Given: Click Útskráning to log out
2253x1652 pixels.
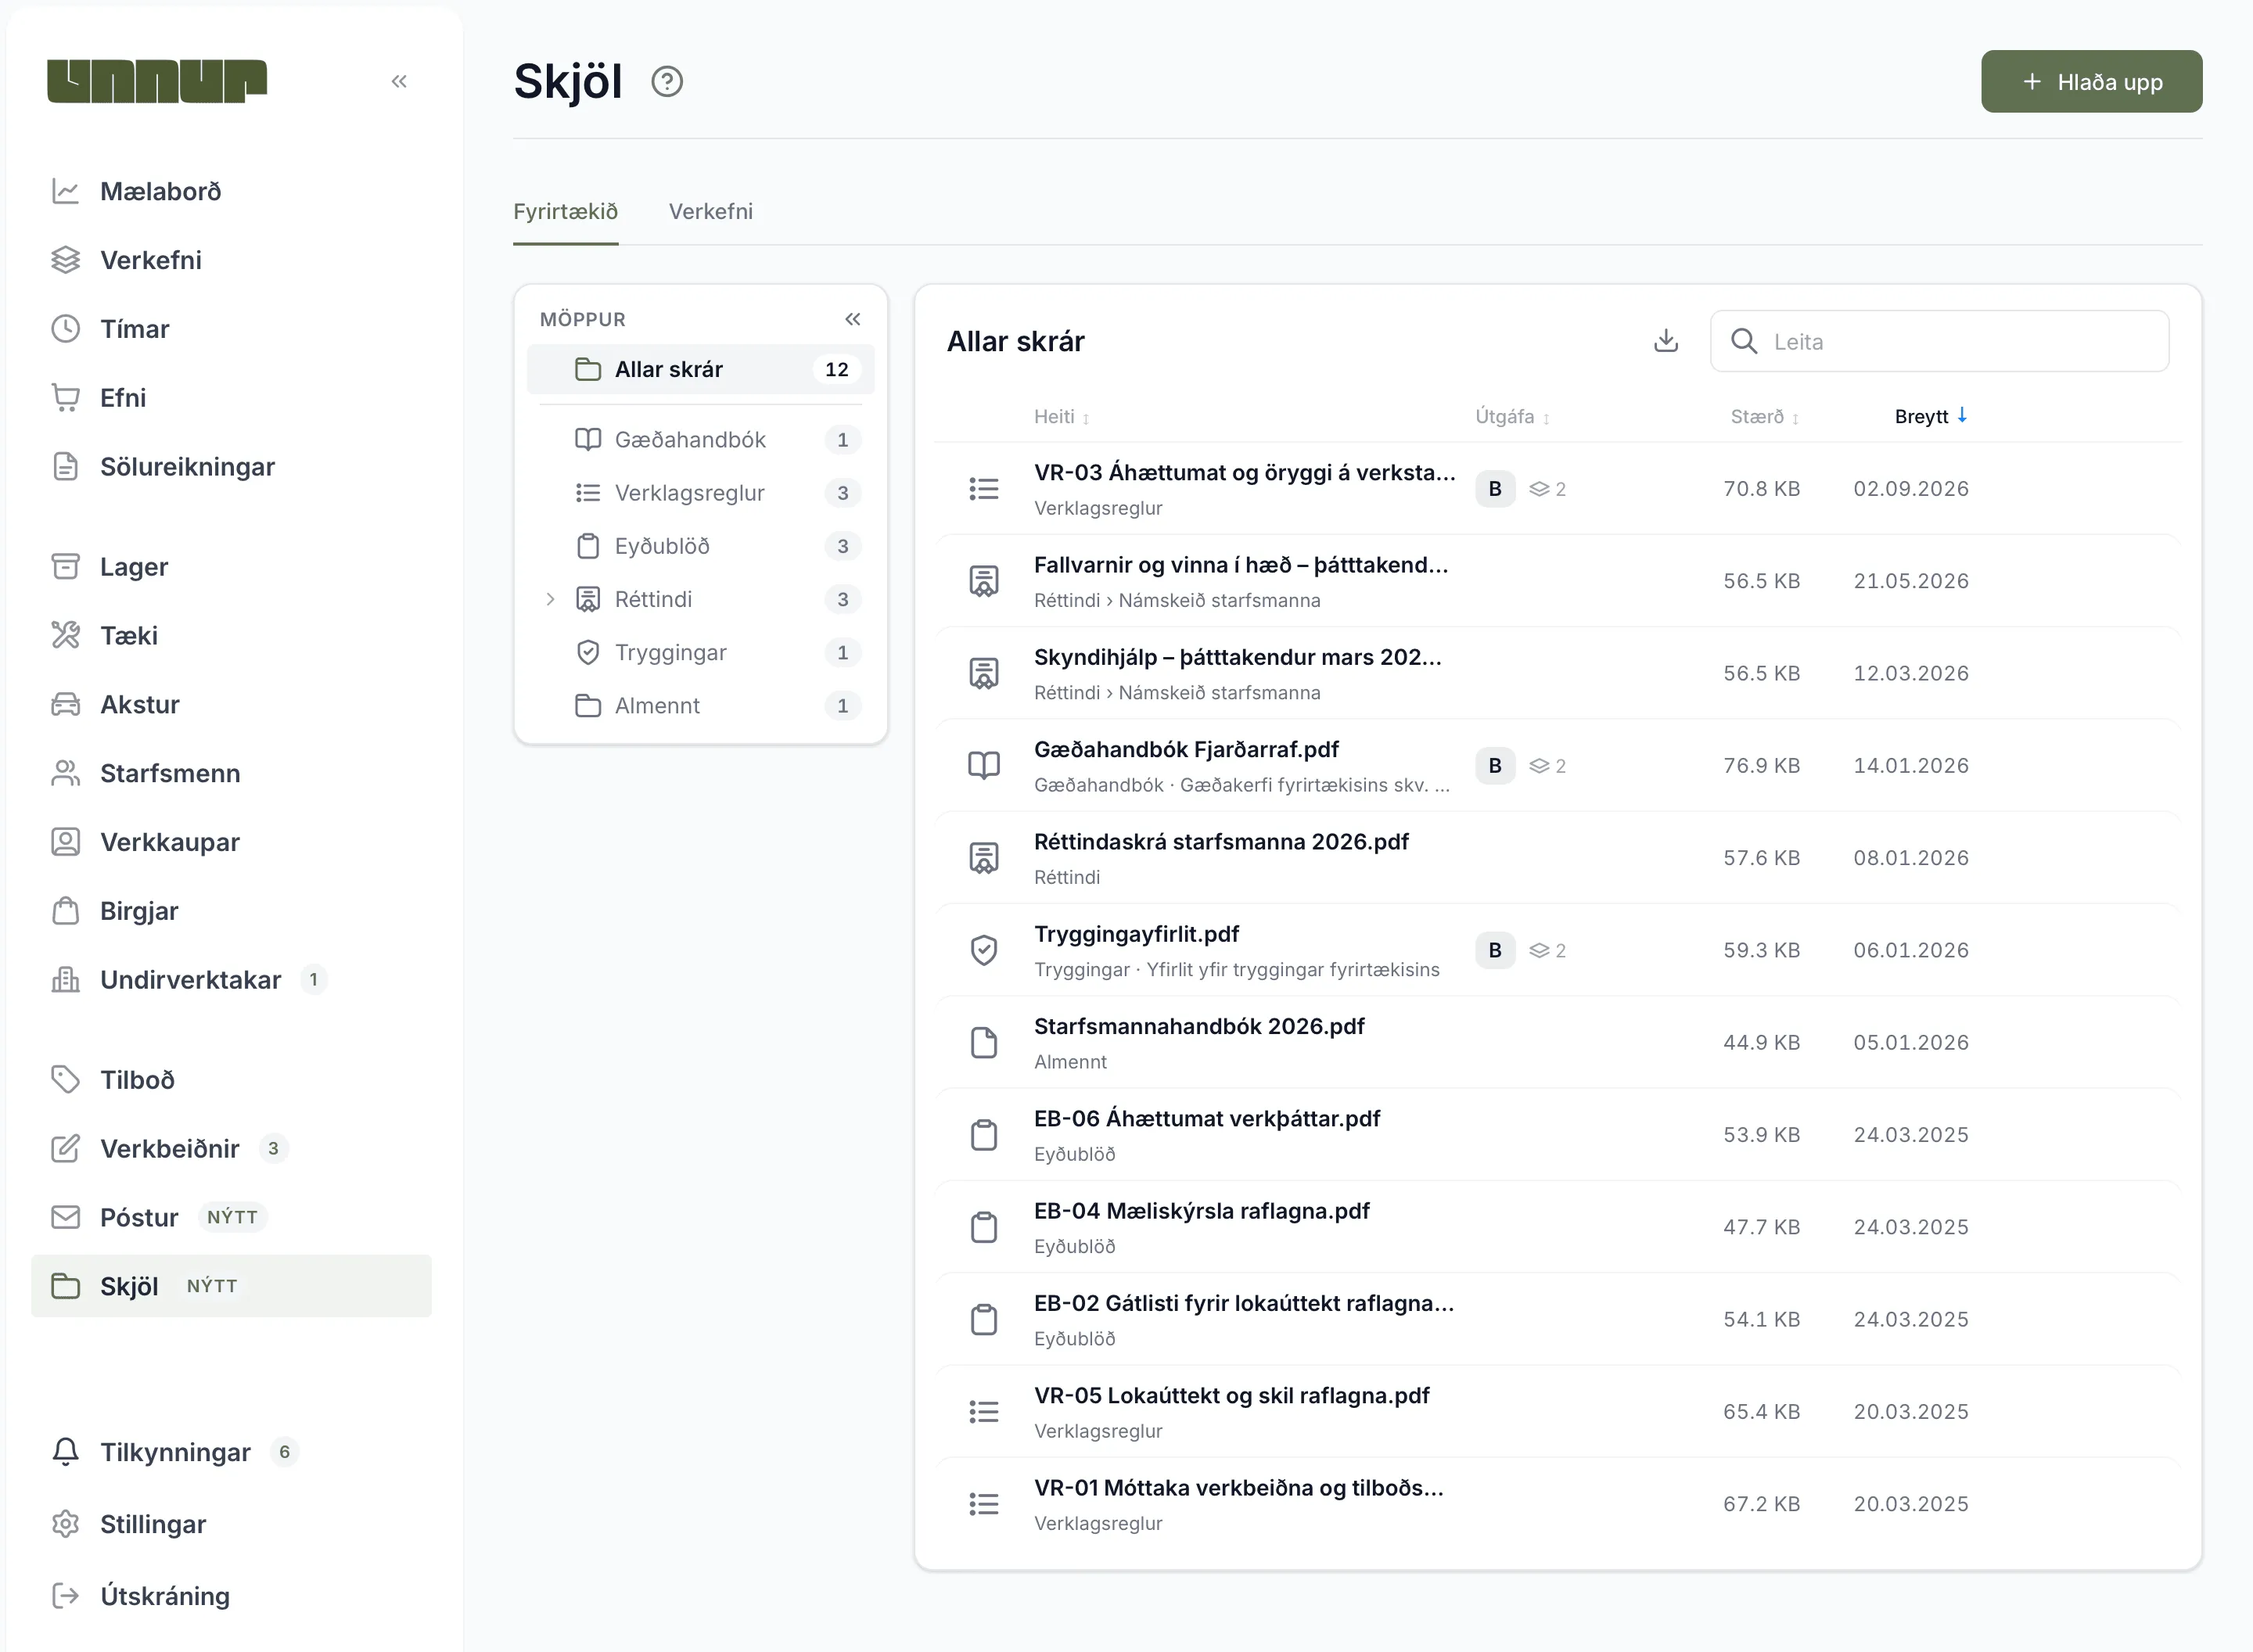Looking at the screenshot, I should pos(231,1596).
